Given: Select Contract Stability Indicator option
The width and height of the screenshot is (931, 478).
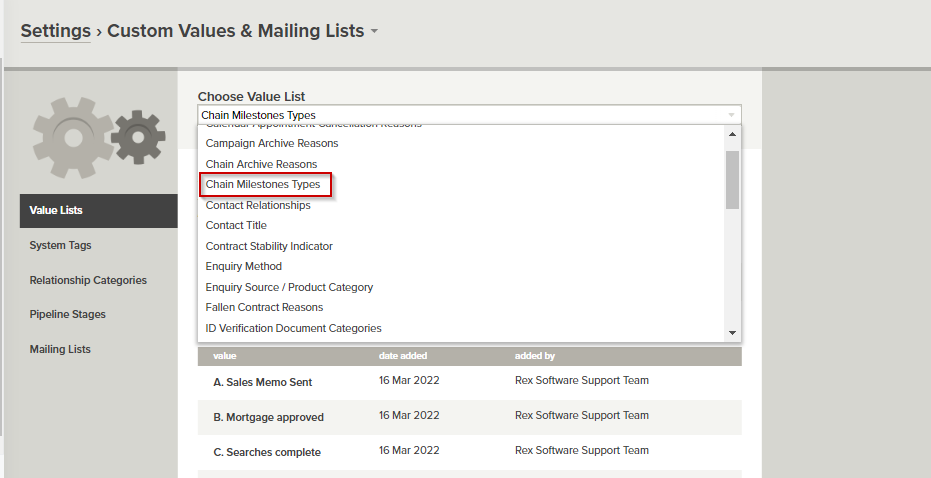Looking at the screenshot, I should tap(269, 246).
